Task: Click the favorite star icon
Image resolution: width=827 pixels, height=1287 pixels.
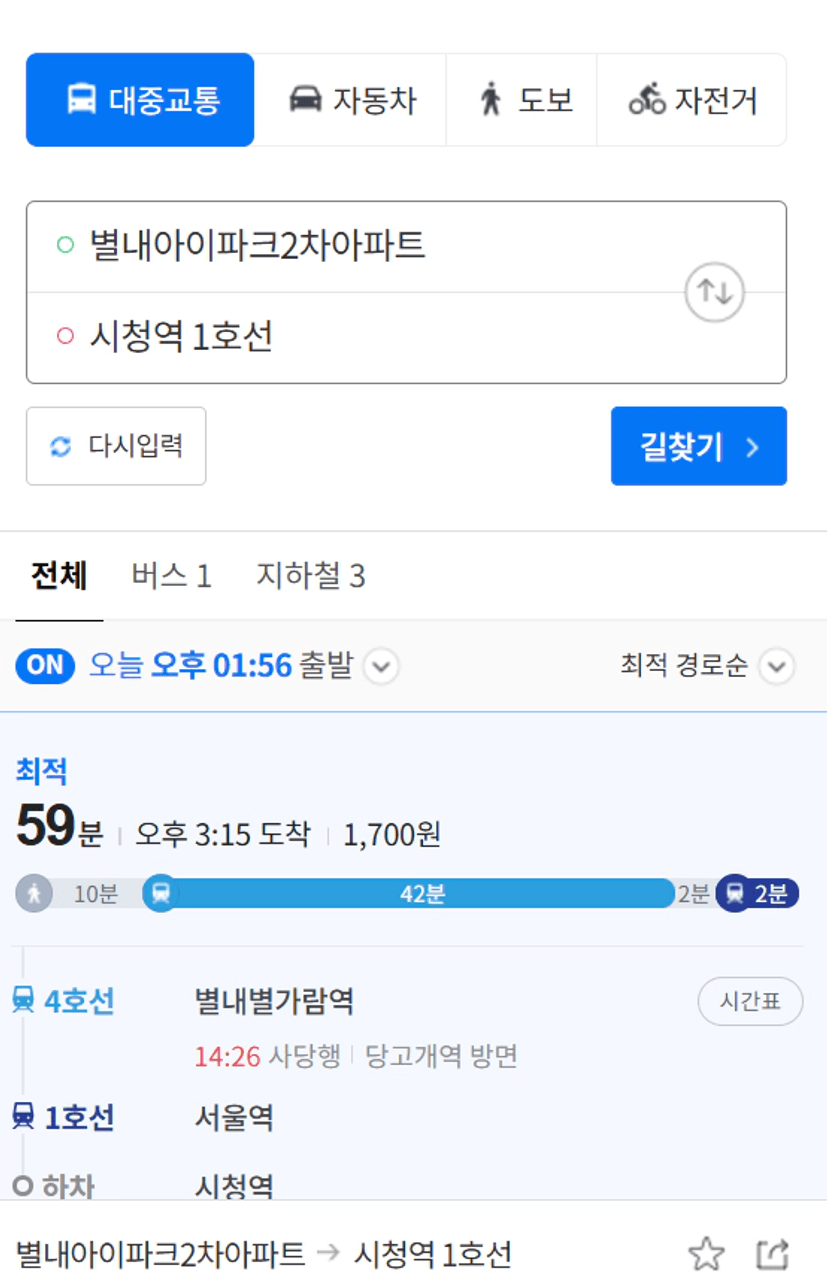Action: pos(706,1253)
